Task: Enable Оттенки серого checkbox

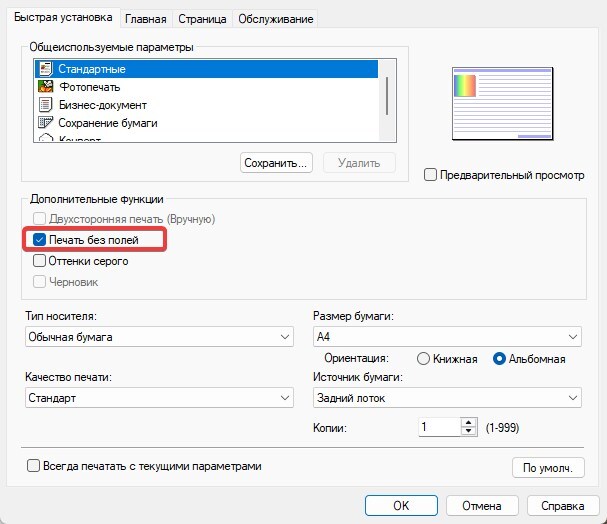Action: (x=39, y=261)
